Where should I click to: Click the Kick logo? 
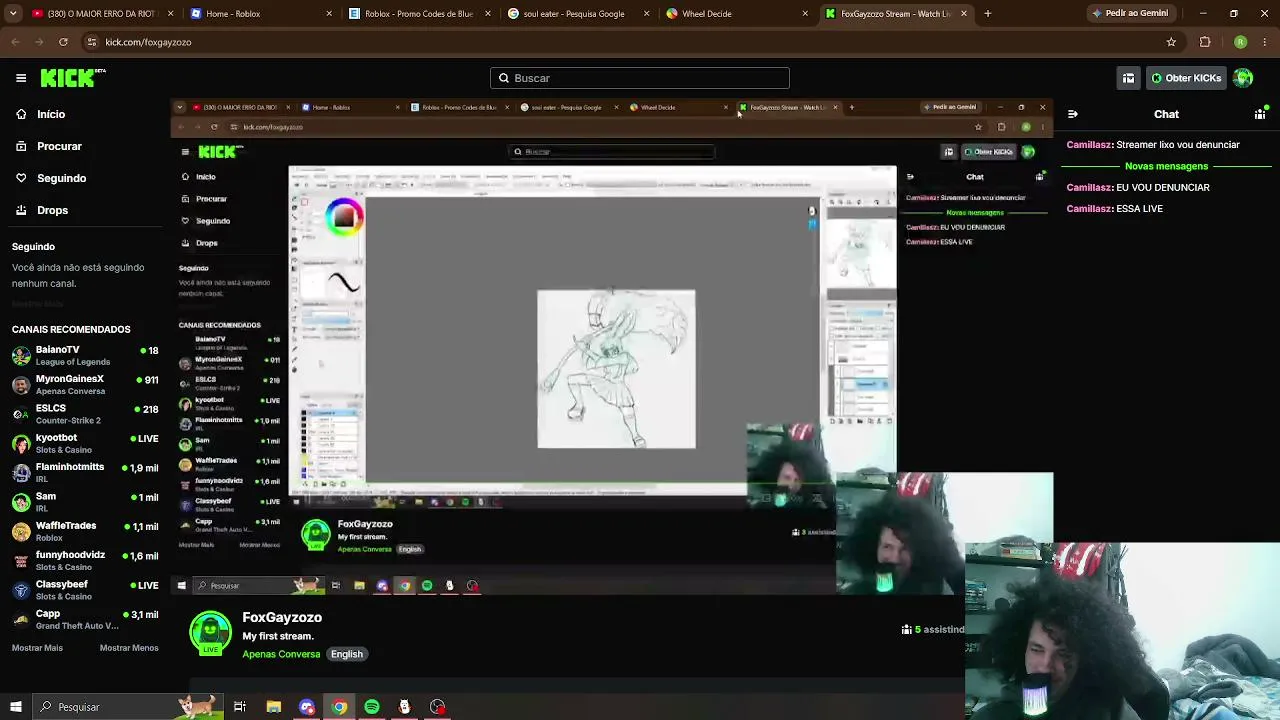click(73, 78)
